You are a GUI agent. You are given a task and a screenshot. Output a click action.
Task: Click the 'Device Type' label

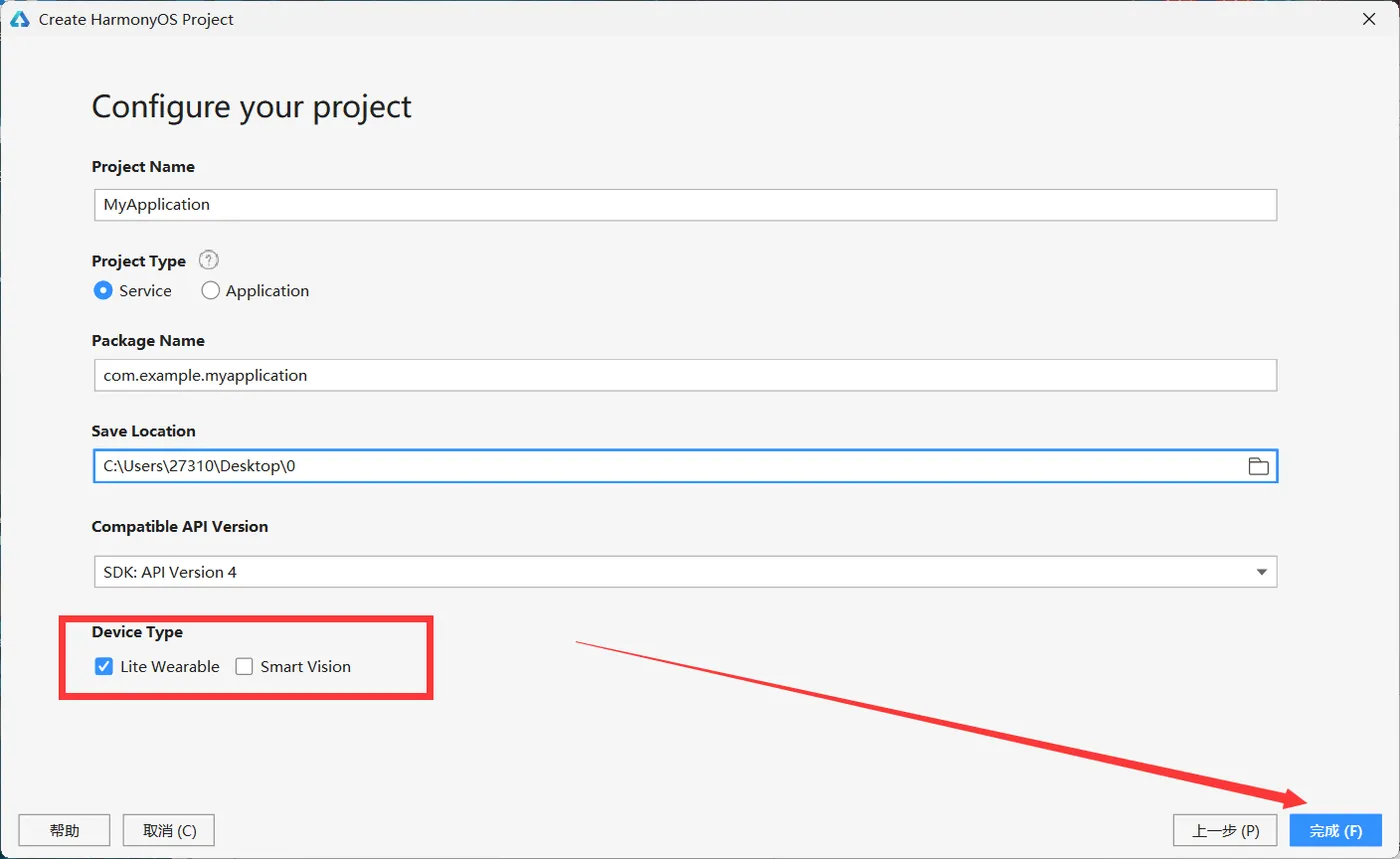tap(137, 632)
